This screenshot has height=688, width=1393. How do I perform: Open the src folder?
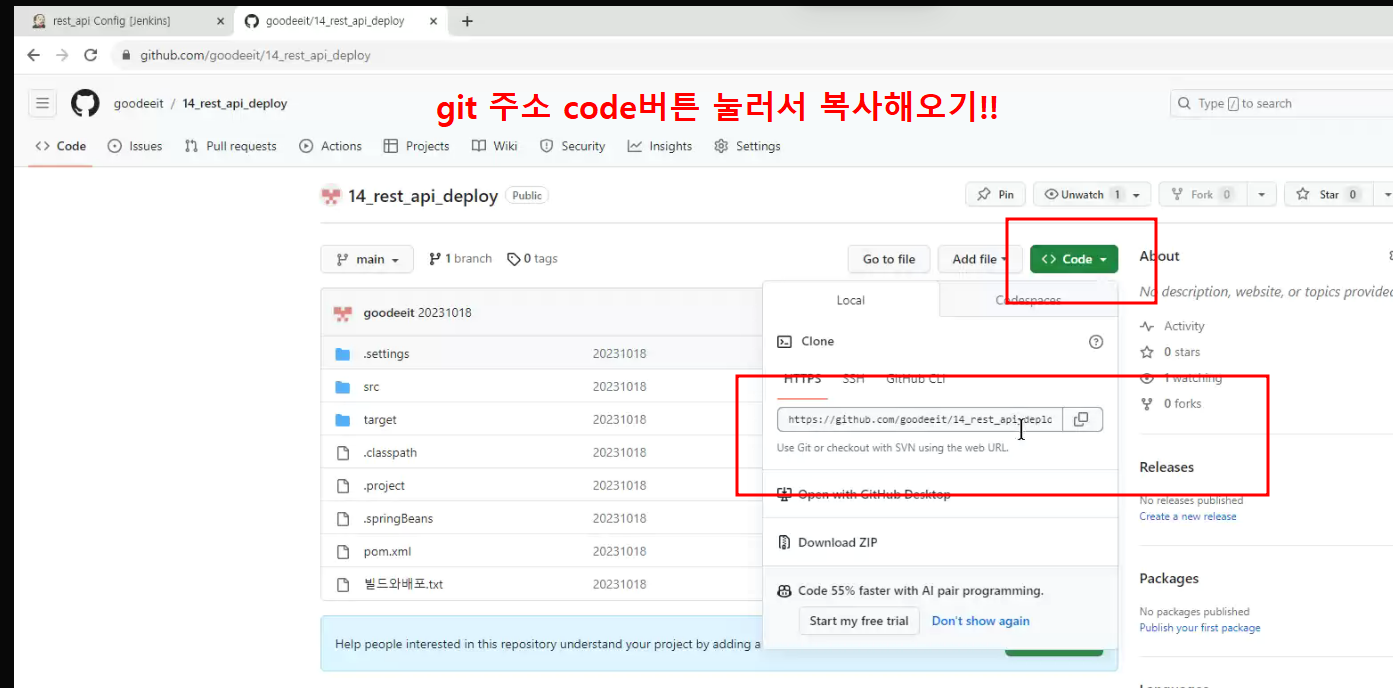371,387
